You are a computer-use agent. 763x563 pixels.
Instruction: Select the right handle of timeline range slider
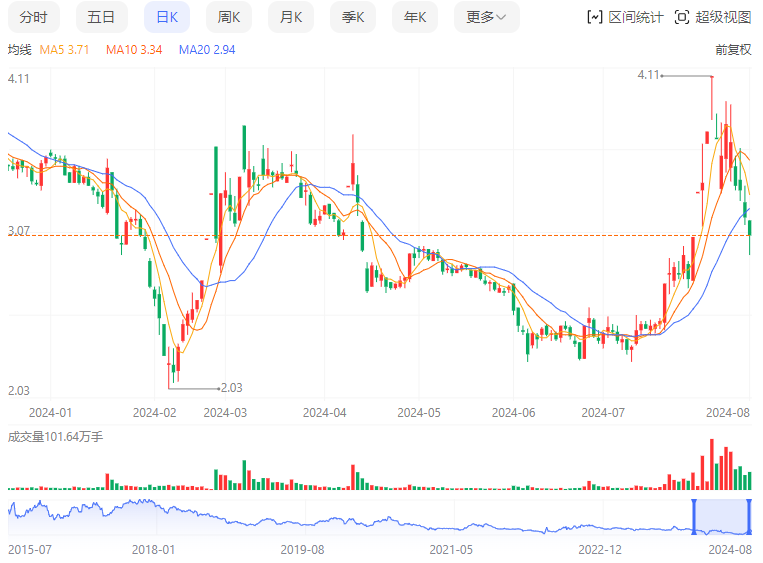(x=749, y=517)
